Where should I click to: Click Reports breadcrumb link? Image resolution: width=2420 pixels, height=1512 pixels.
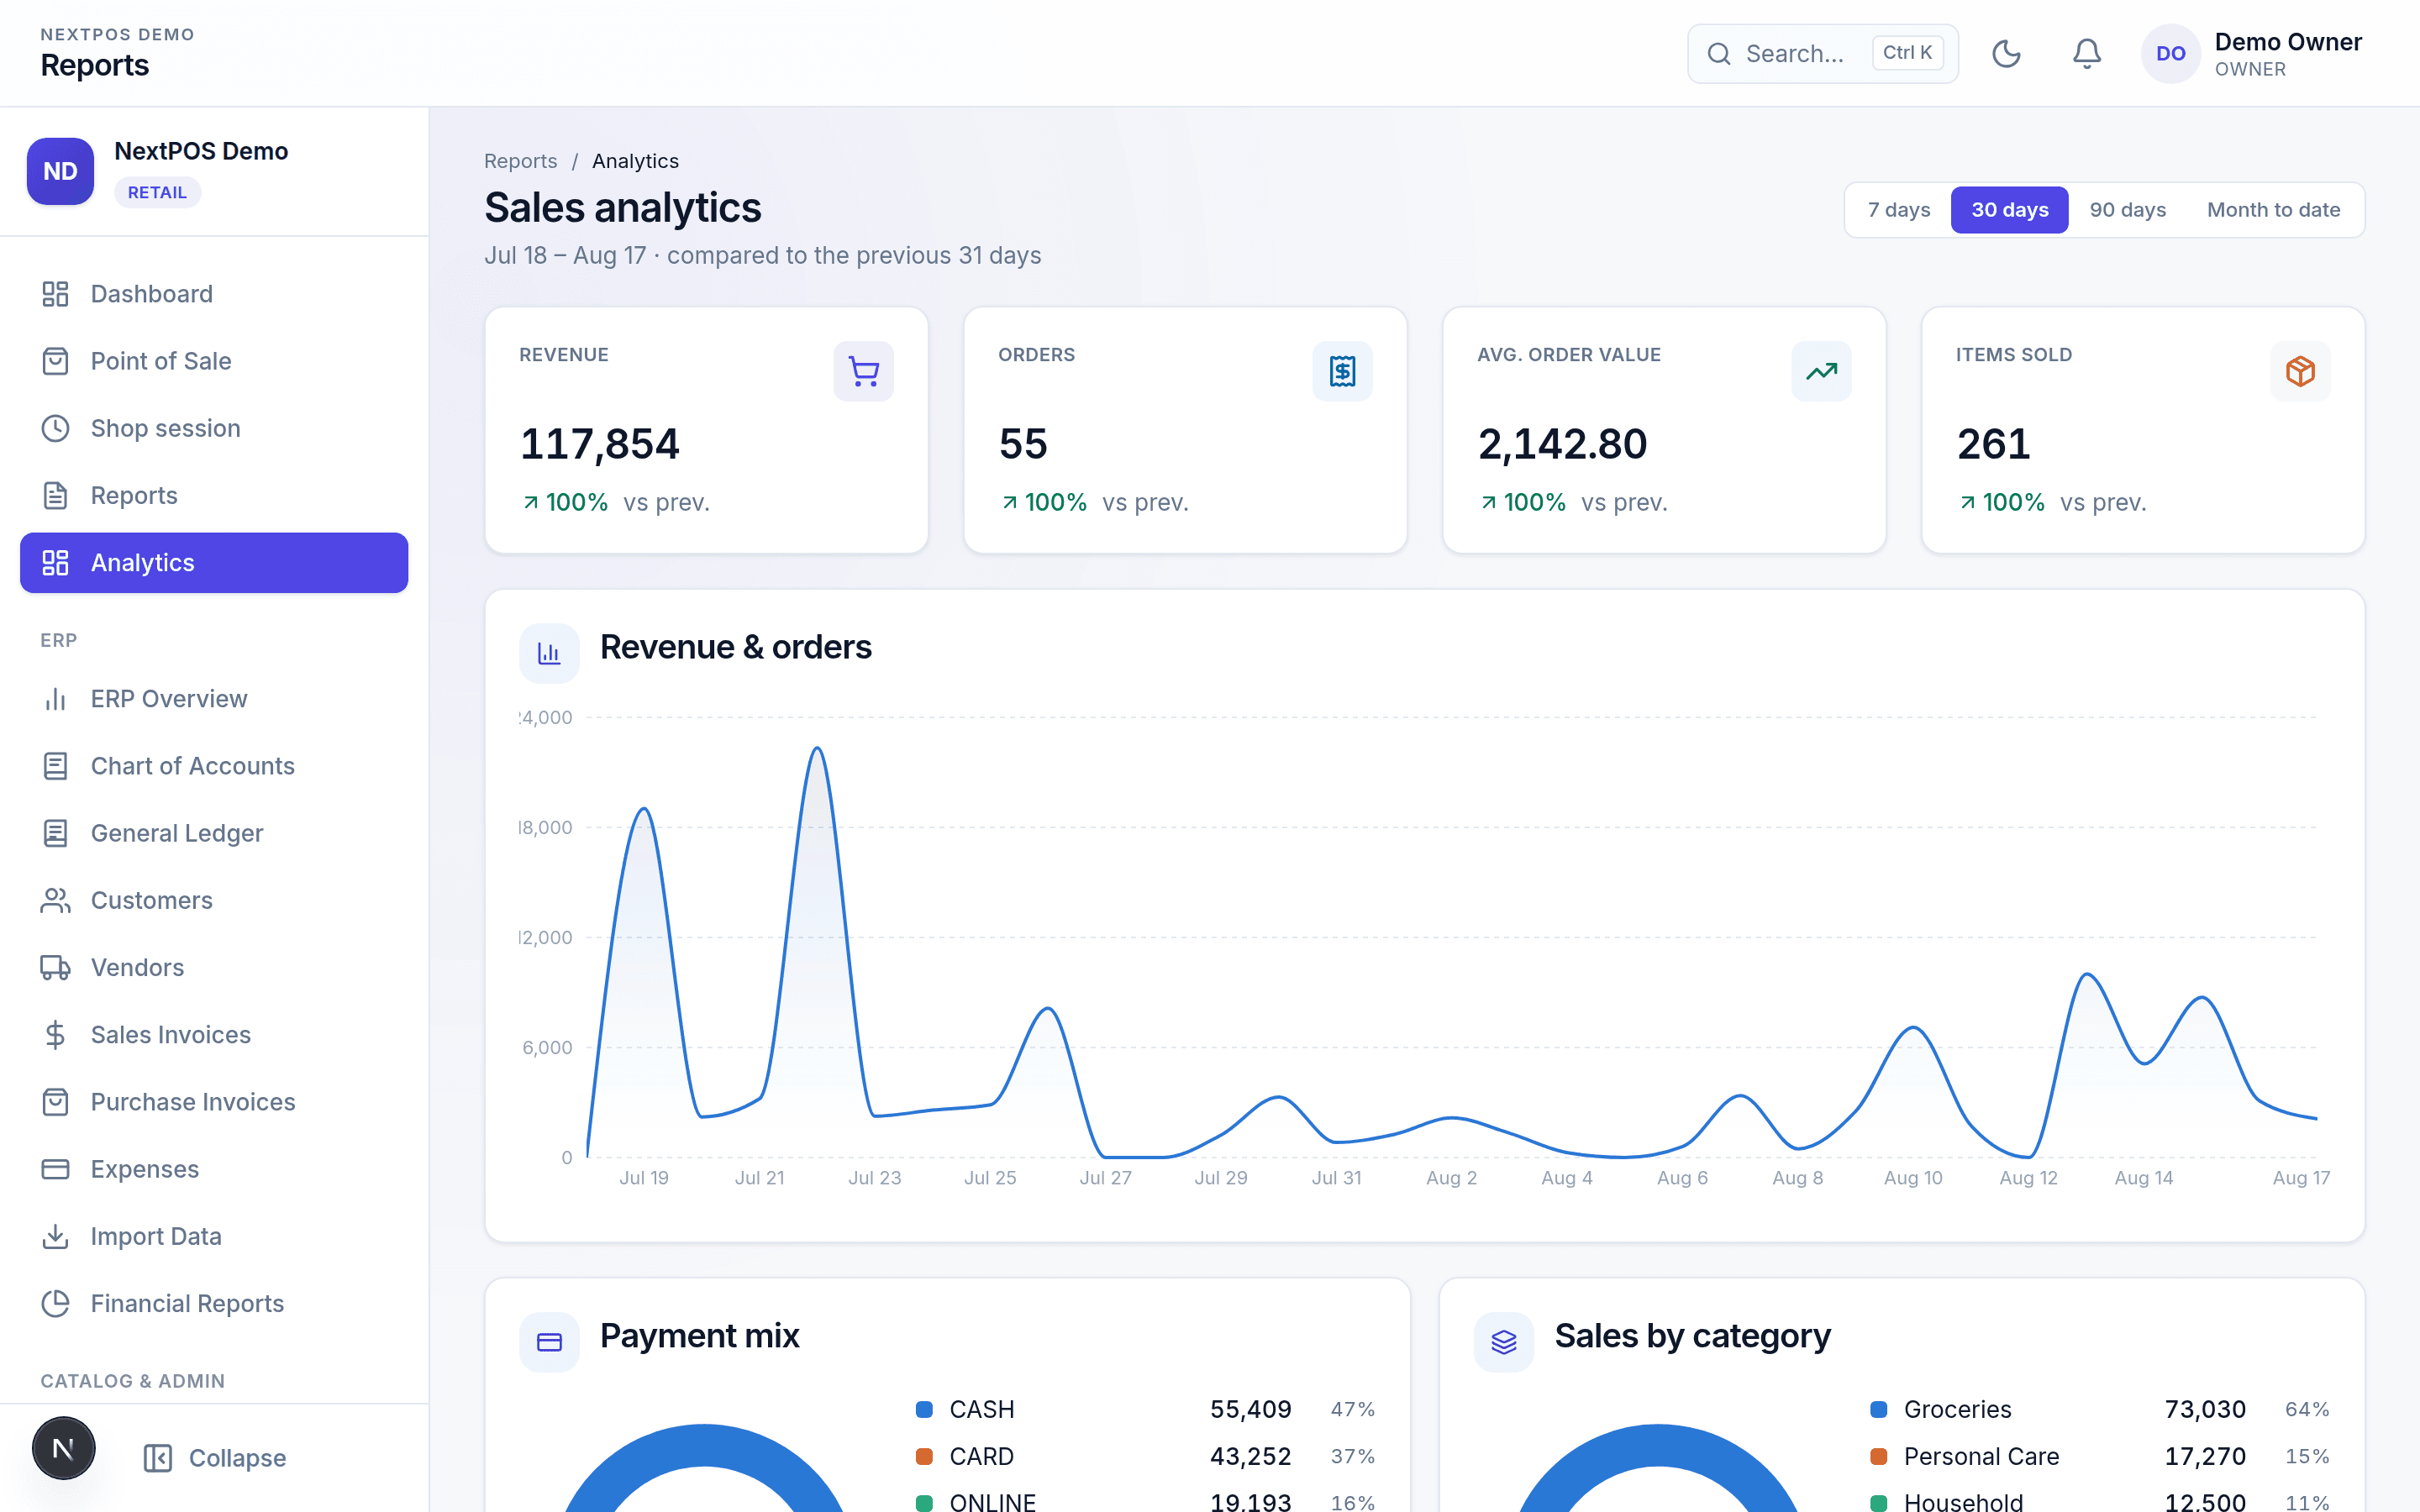[x=520, y=161]
